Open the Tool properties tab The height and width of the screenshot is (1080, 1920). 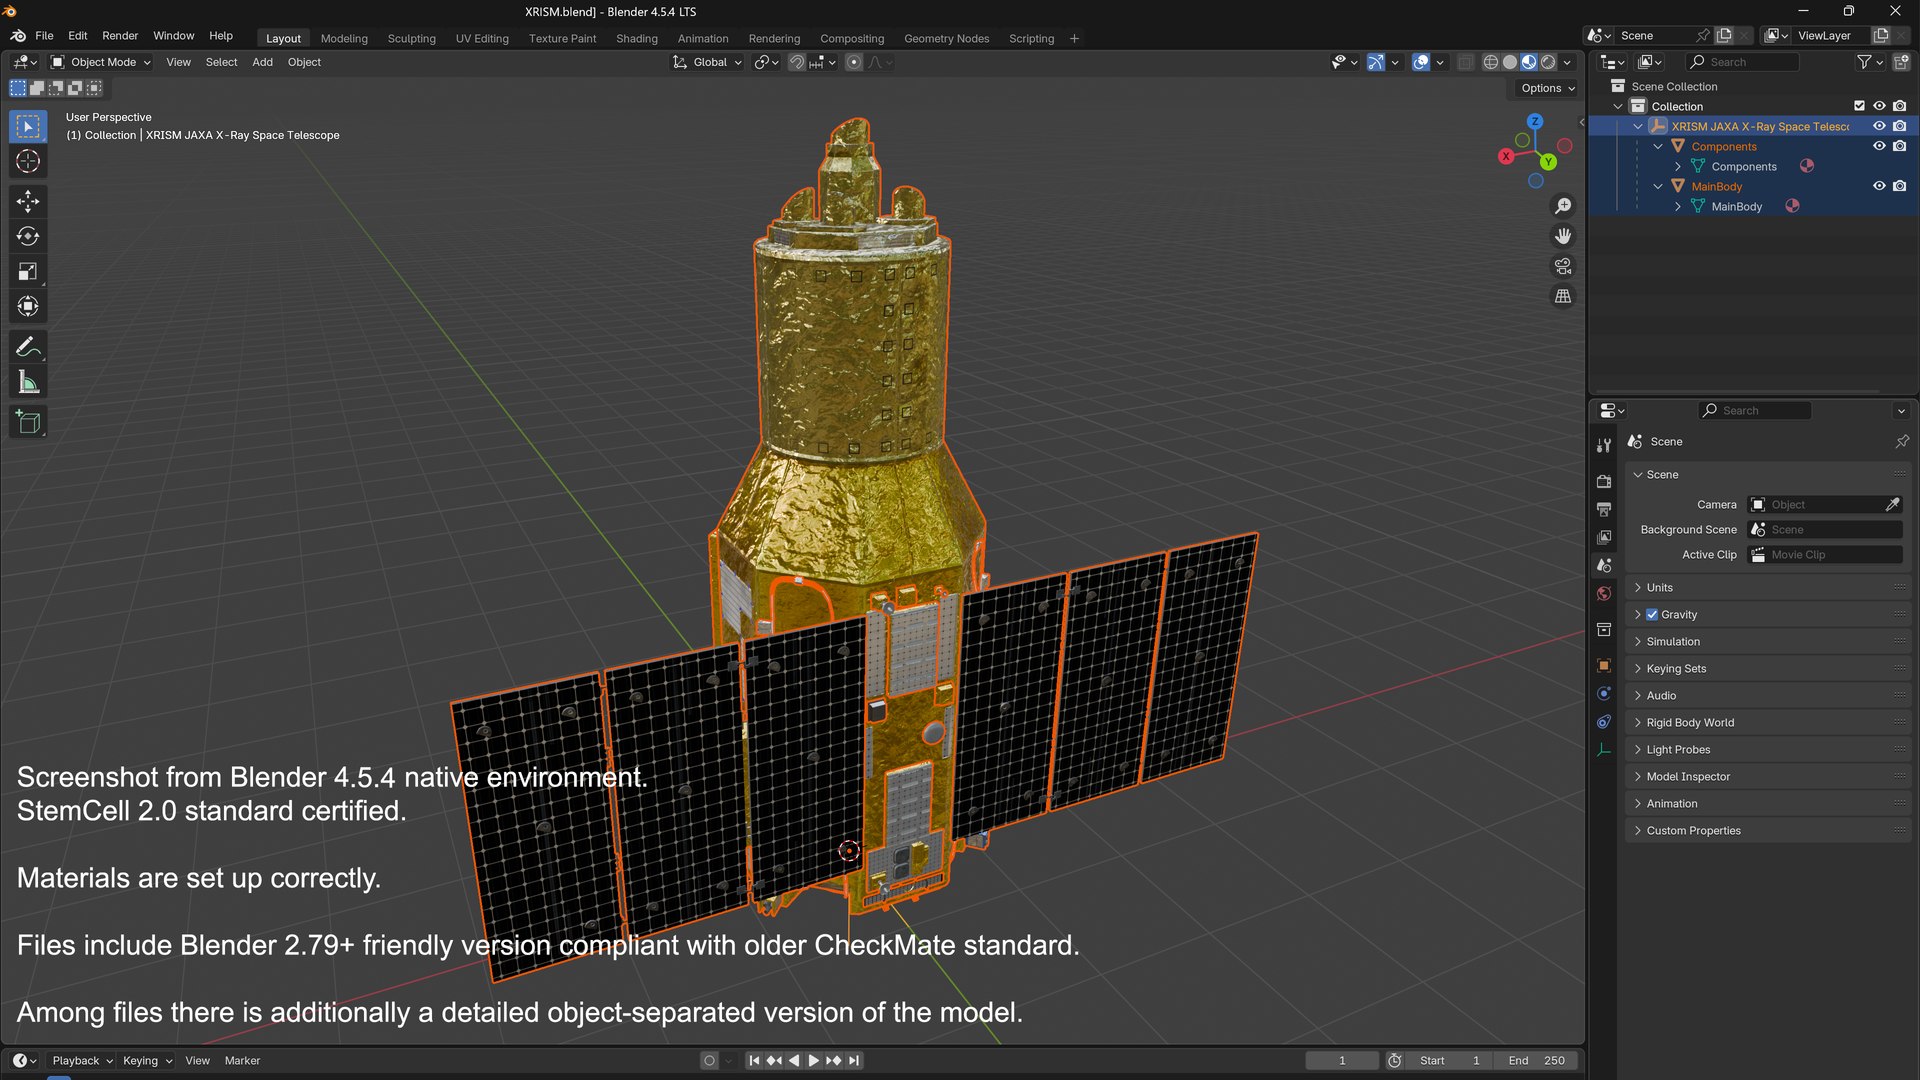(1604, 445)
